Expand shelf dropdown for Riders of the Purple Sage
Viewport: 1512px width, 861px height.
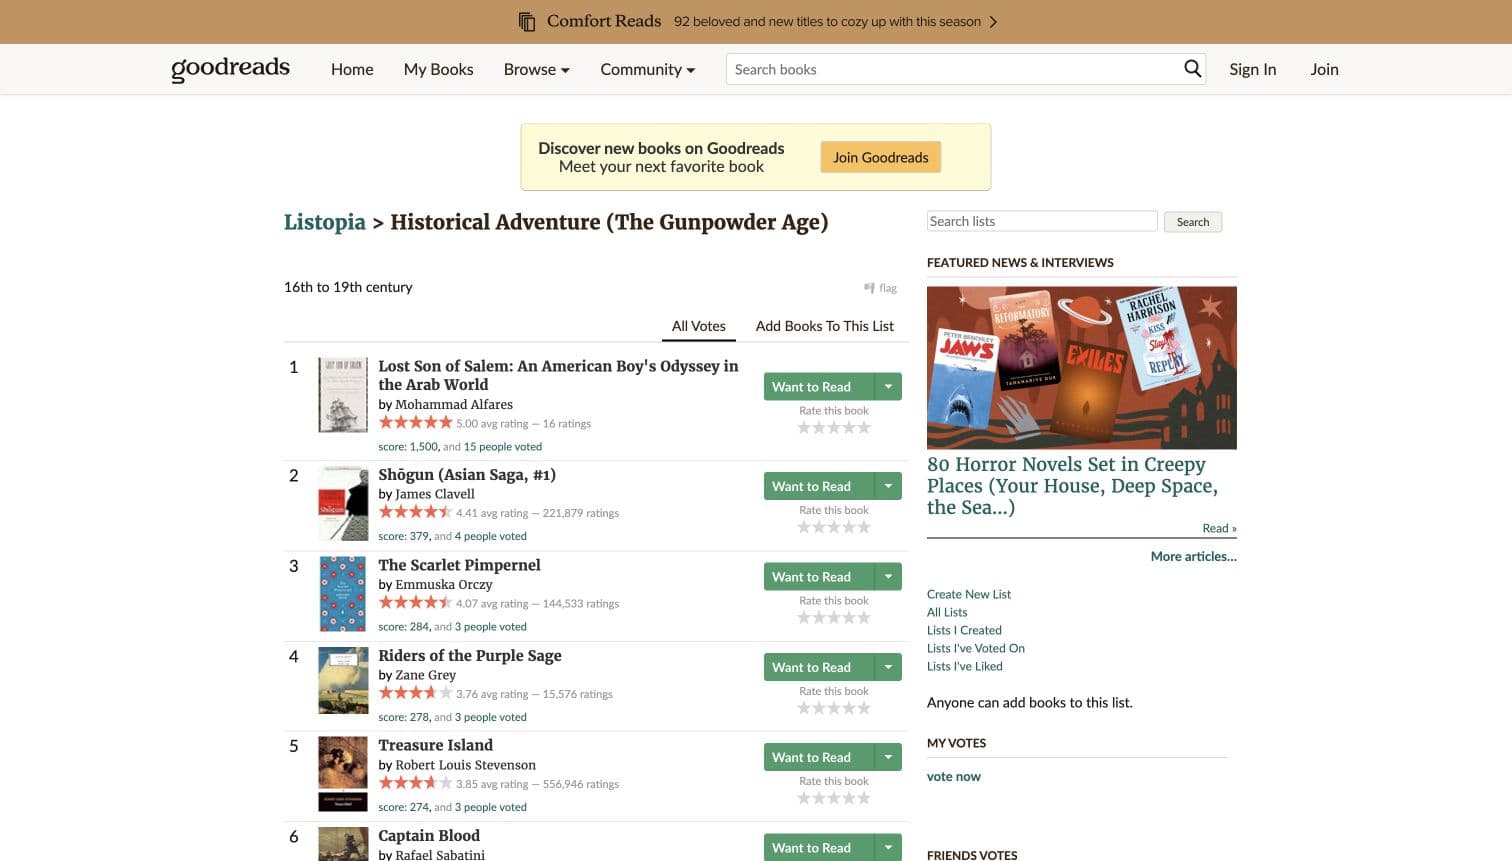tap(888, 667)
